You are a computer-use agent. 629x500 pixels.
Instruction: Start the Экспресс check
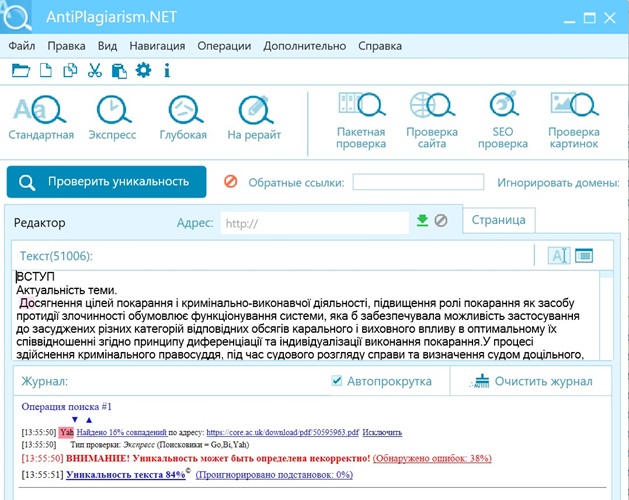click(x=112, y=118)
